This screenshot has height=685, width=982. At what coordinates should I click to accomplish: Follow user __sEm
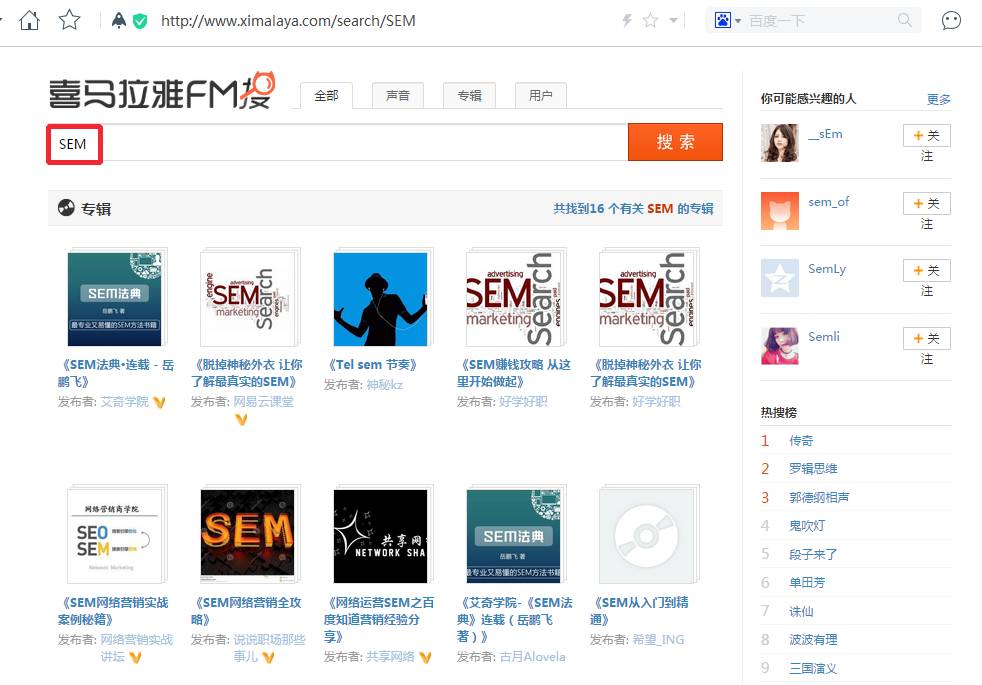point(927,136)
